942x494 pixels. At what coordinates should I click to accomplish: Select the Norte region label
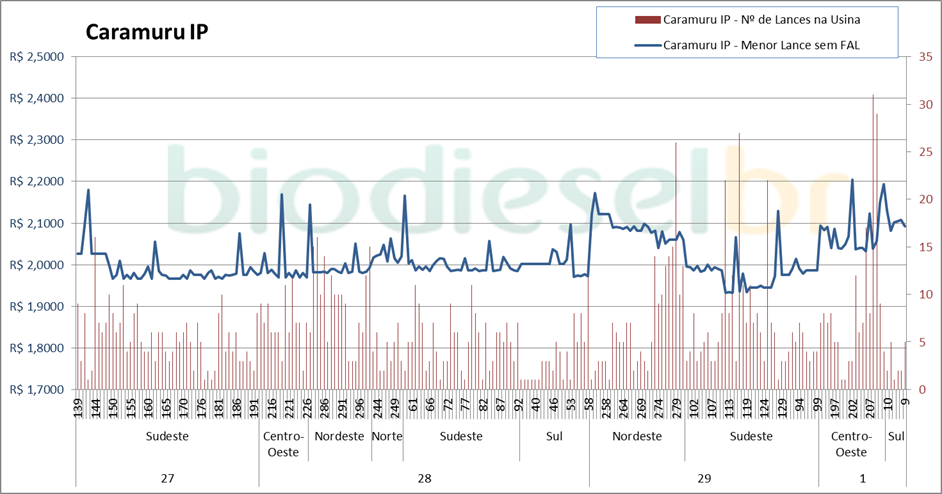click(387, 437)
